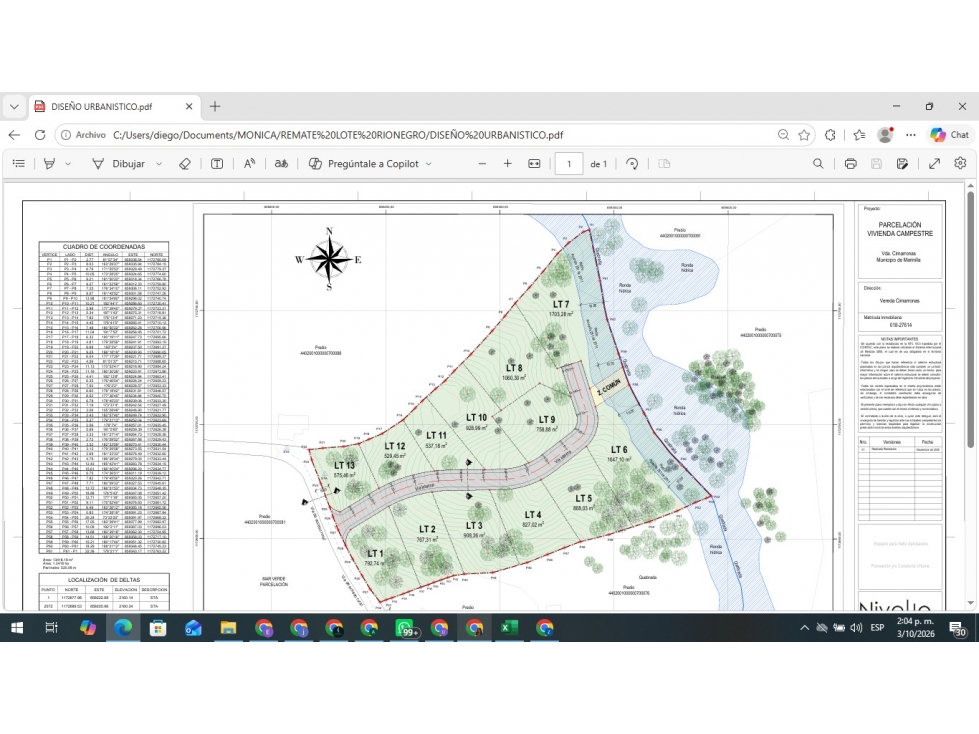Go back to previous page

[x=14, y=135]
